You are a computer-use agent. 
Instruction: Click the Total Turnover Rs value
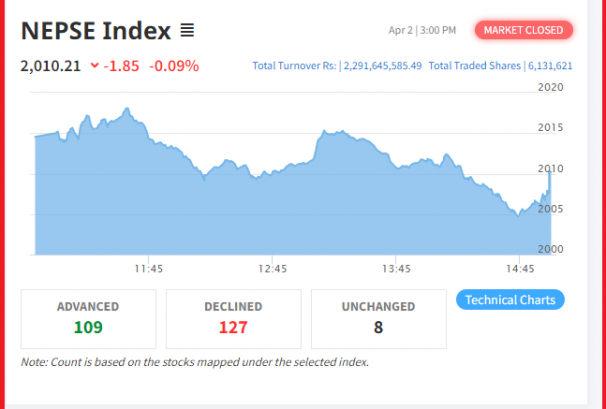pos(383,66)
